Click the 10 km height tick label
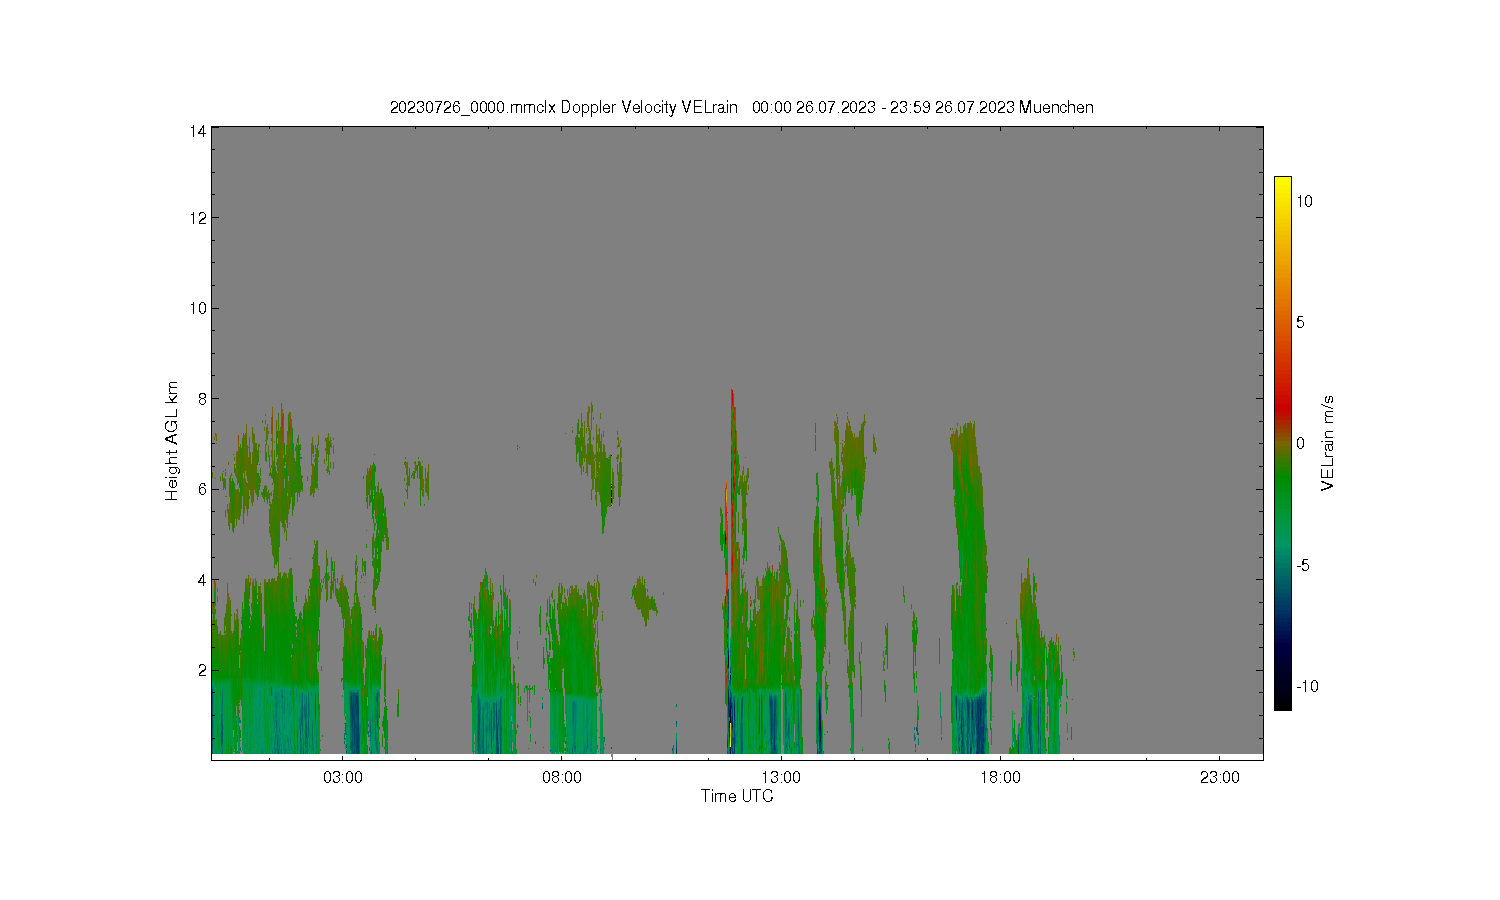The image size is (1500, 900). coord(198,308)
